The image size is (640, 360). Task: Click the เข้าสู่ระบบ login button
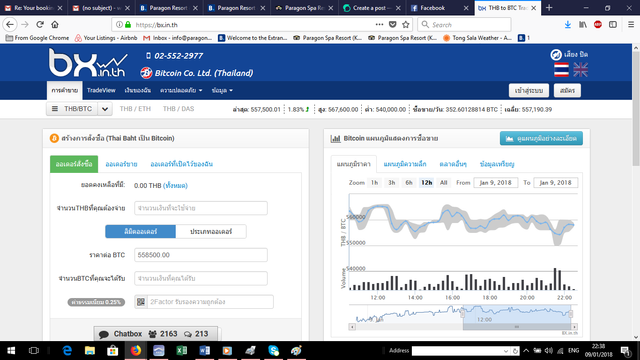click(x=529, y=91)
